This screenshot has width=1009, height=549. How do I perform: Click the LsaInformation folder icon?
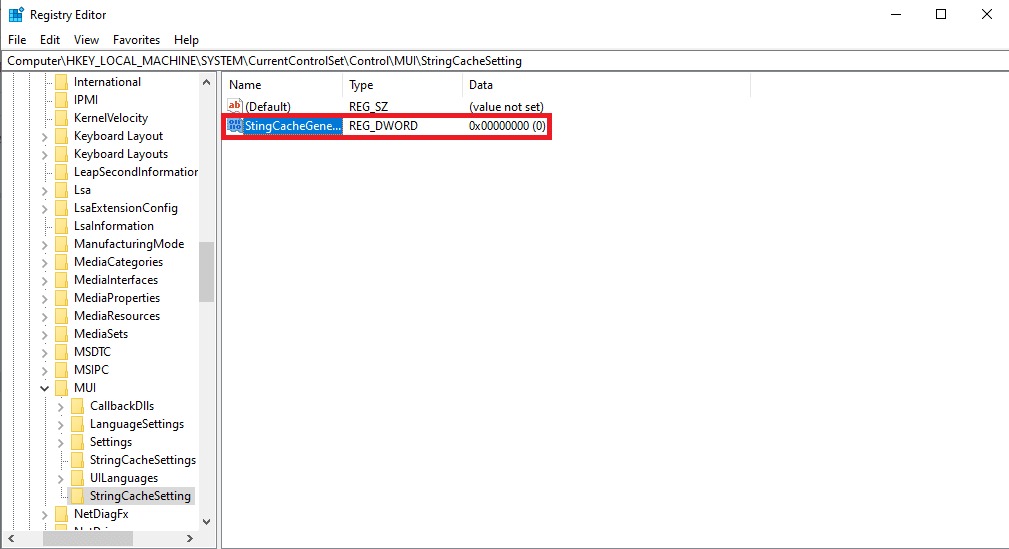tap(62, 226)
